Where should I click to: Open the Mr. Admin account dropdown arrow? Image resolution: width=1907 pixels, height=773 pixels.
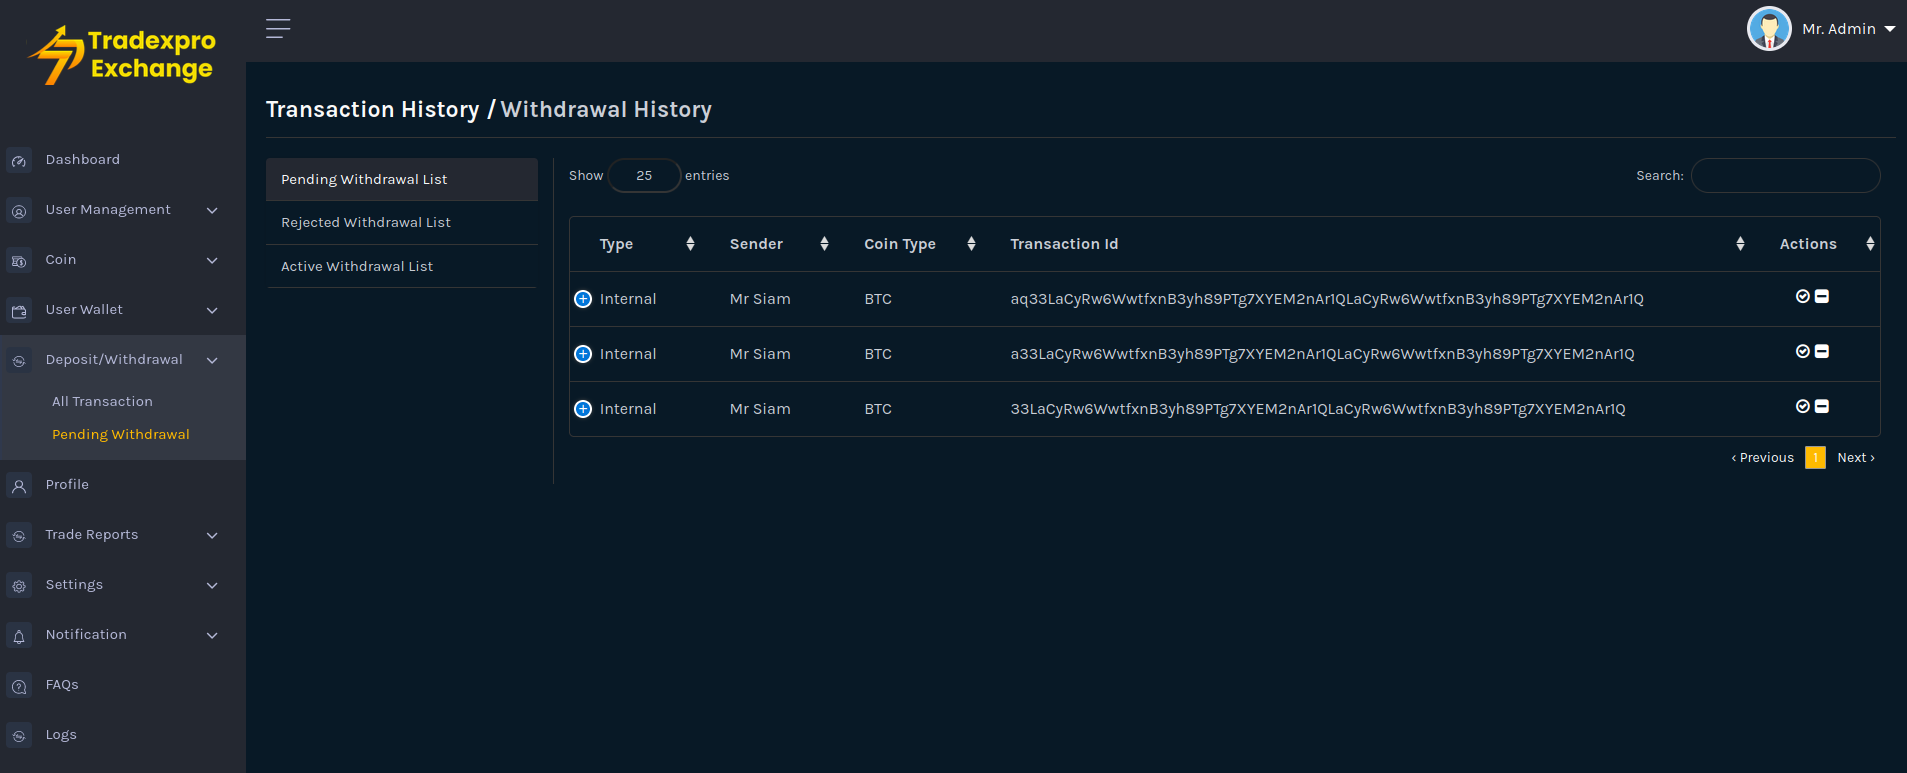click(x=1889, y=29)
